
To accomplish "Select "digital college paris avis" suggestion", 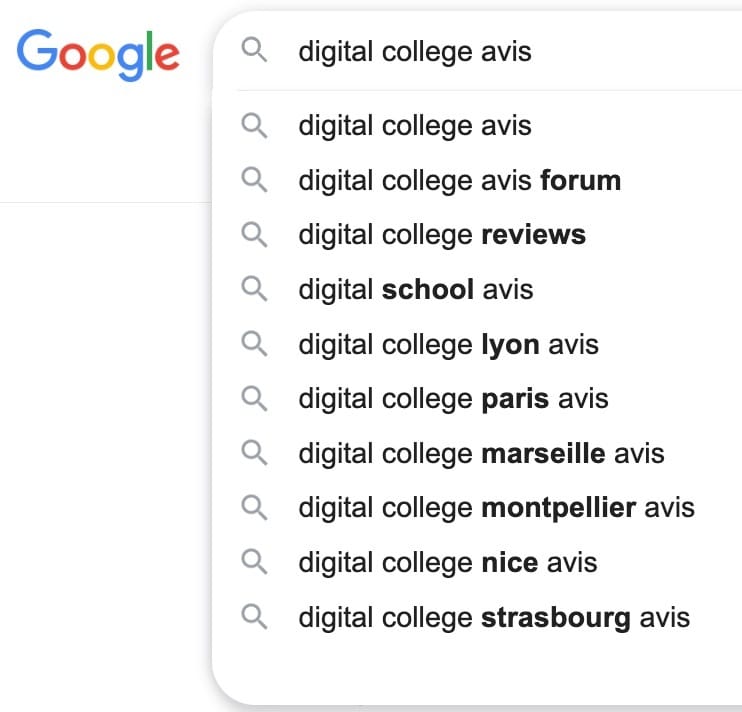I will click(x=453, y=399).
